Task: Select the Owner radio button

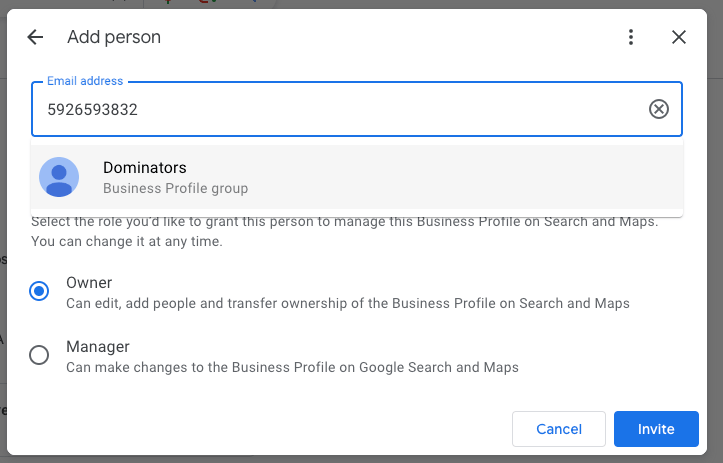Action: (x=39, y=291)
